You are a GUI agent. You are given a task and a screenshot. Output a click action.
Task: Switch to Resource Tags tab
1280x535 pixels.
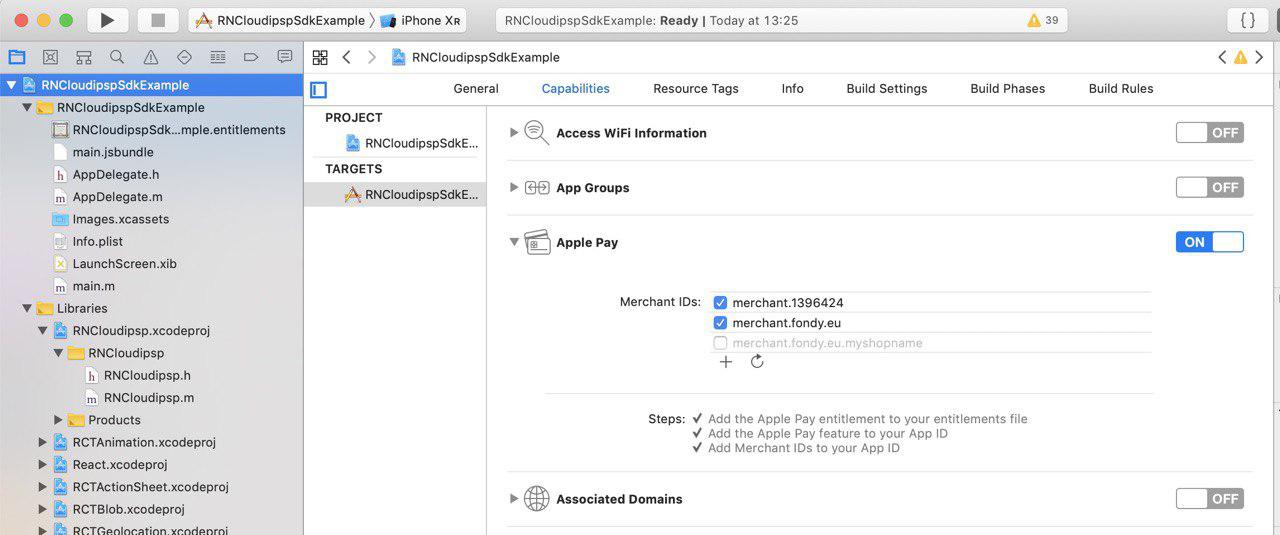(696, 88)
